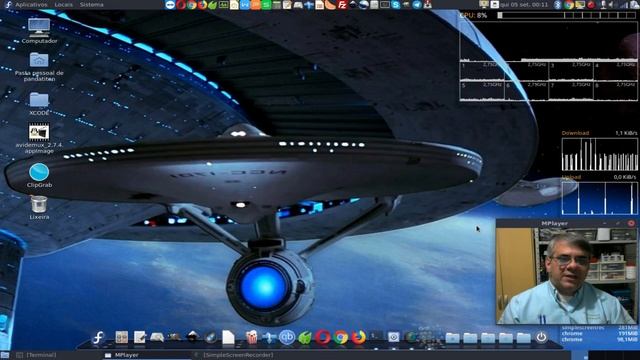Open the blank document icon in dock
The width and height of the screenshot is (640, 360).
(228, 337)
